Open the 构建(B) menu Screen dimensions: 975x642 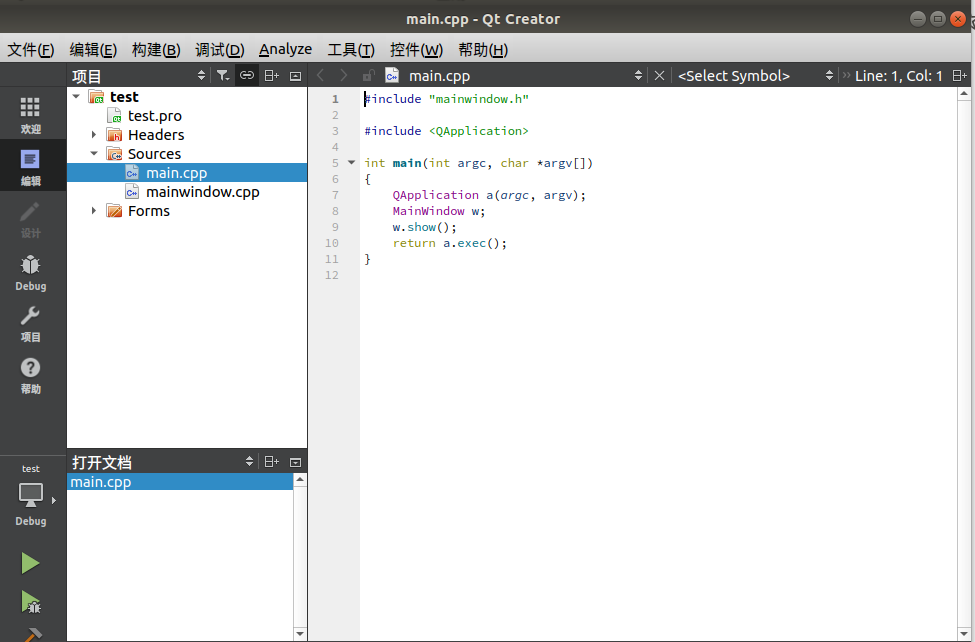click(155, 50)
